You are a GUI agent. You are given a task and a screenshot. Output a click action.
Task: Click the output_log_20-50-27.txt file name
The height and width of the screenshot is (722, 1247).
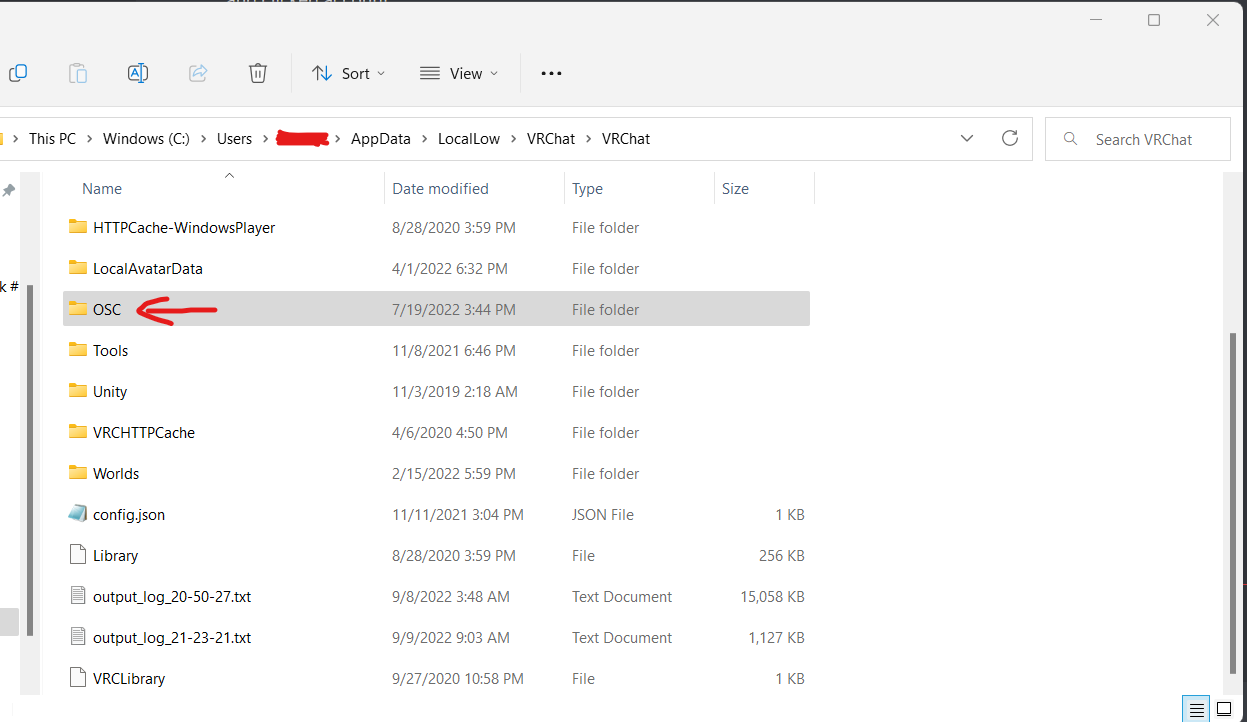tap(172, 597)
